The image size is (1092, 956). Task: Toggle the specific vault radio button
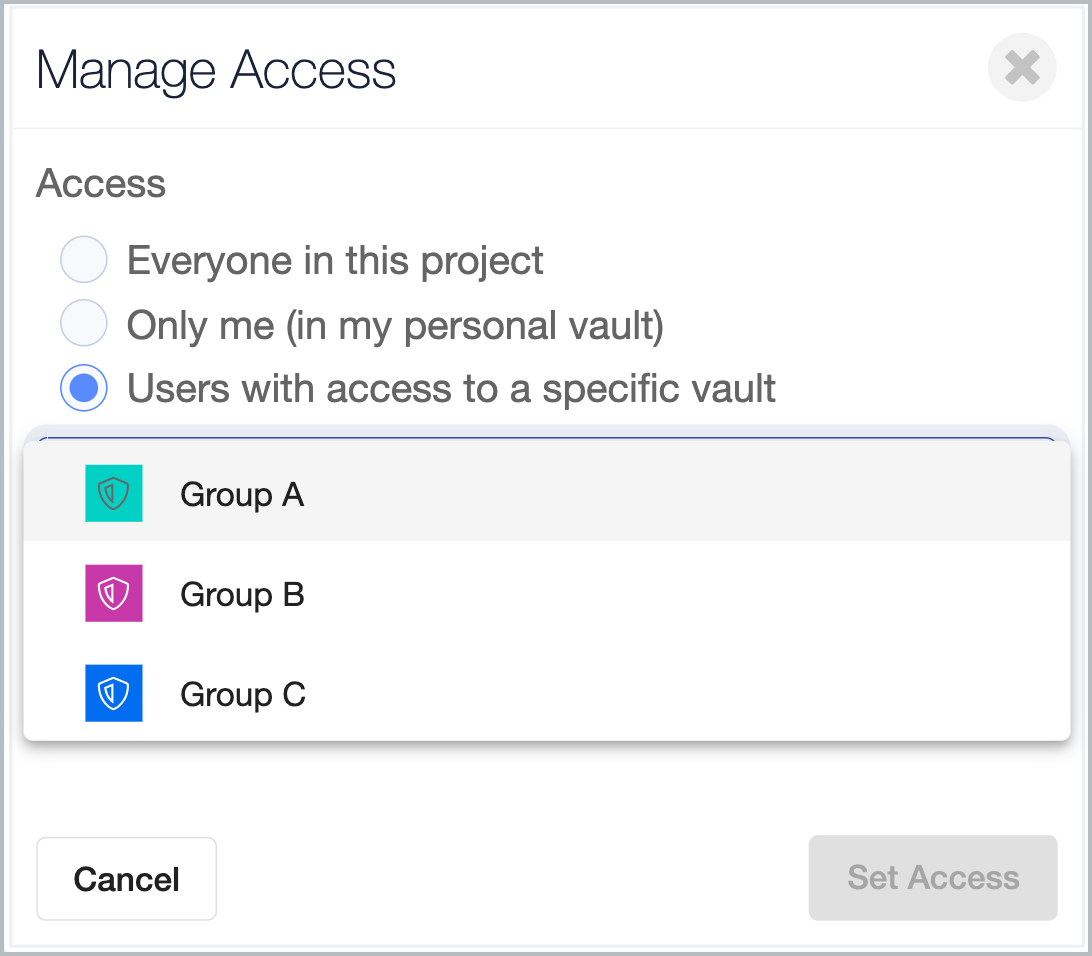point(84,388)
